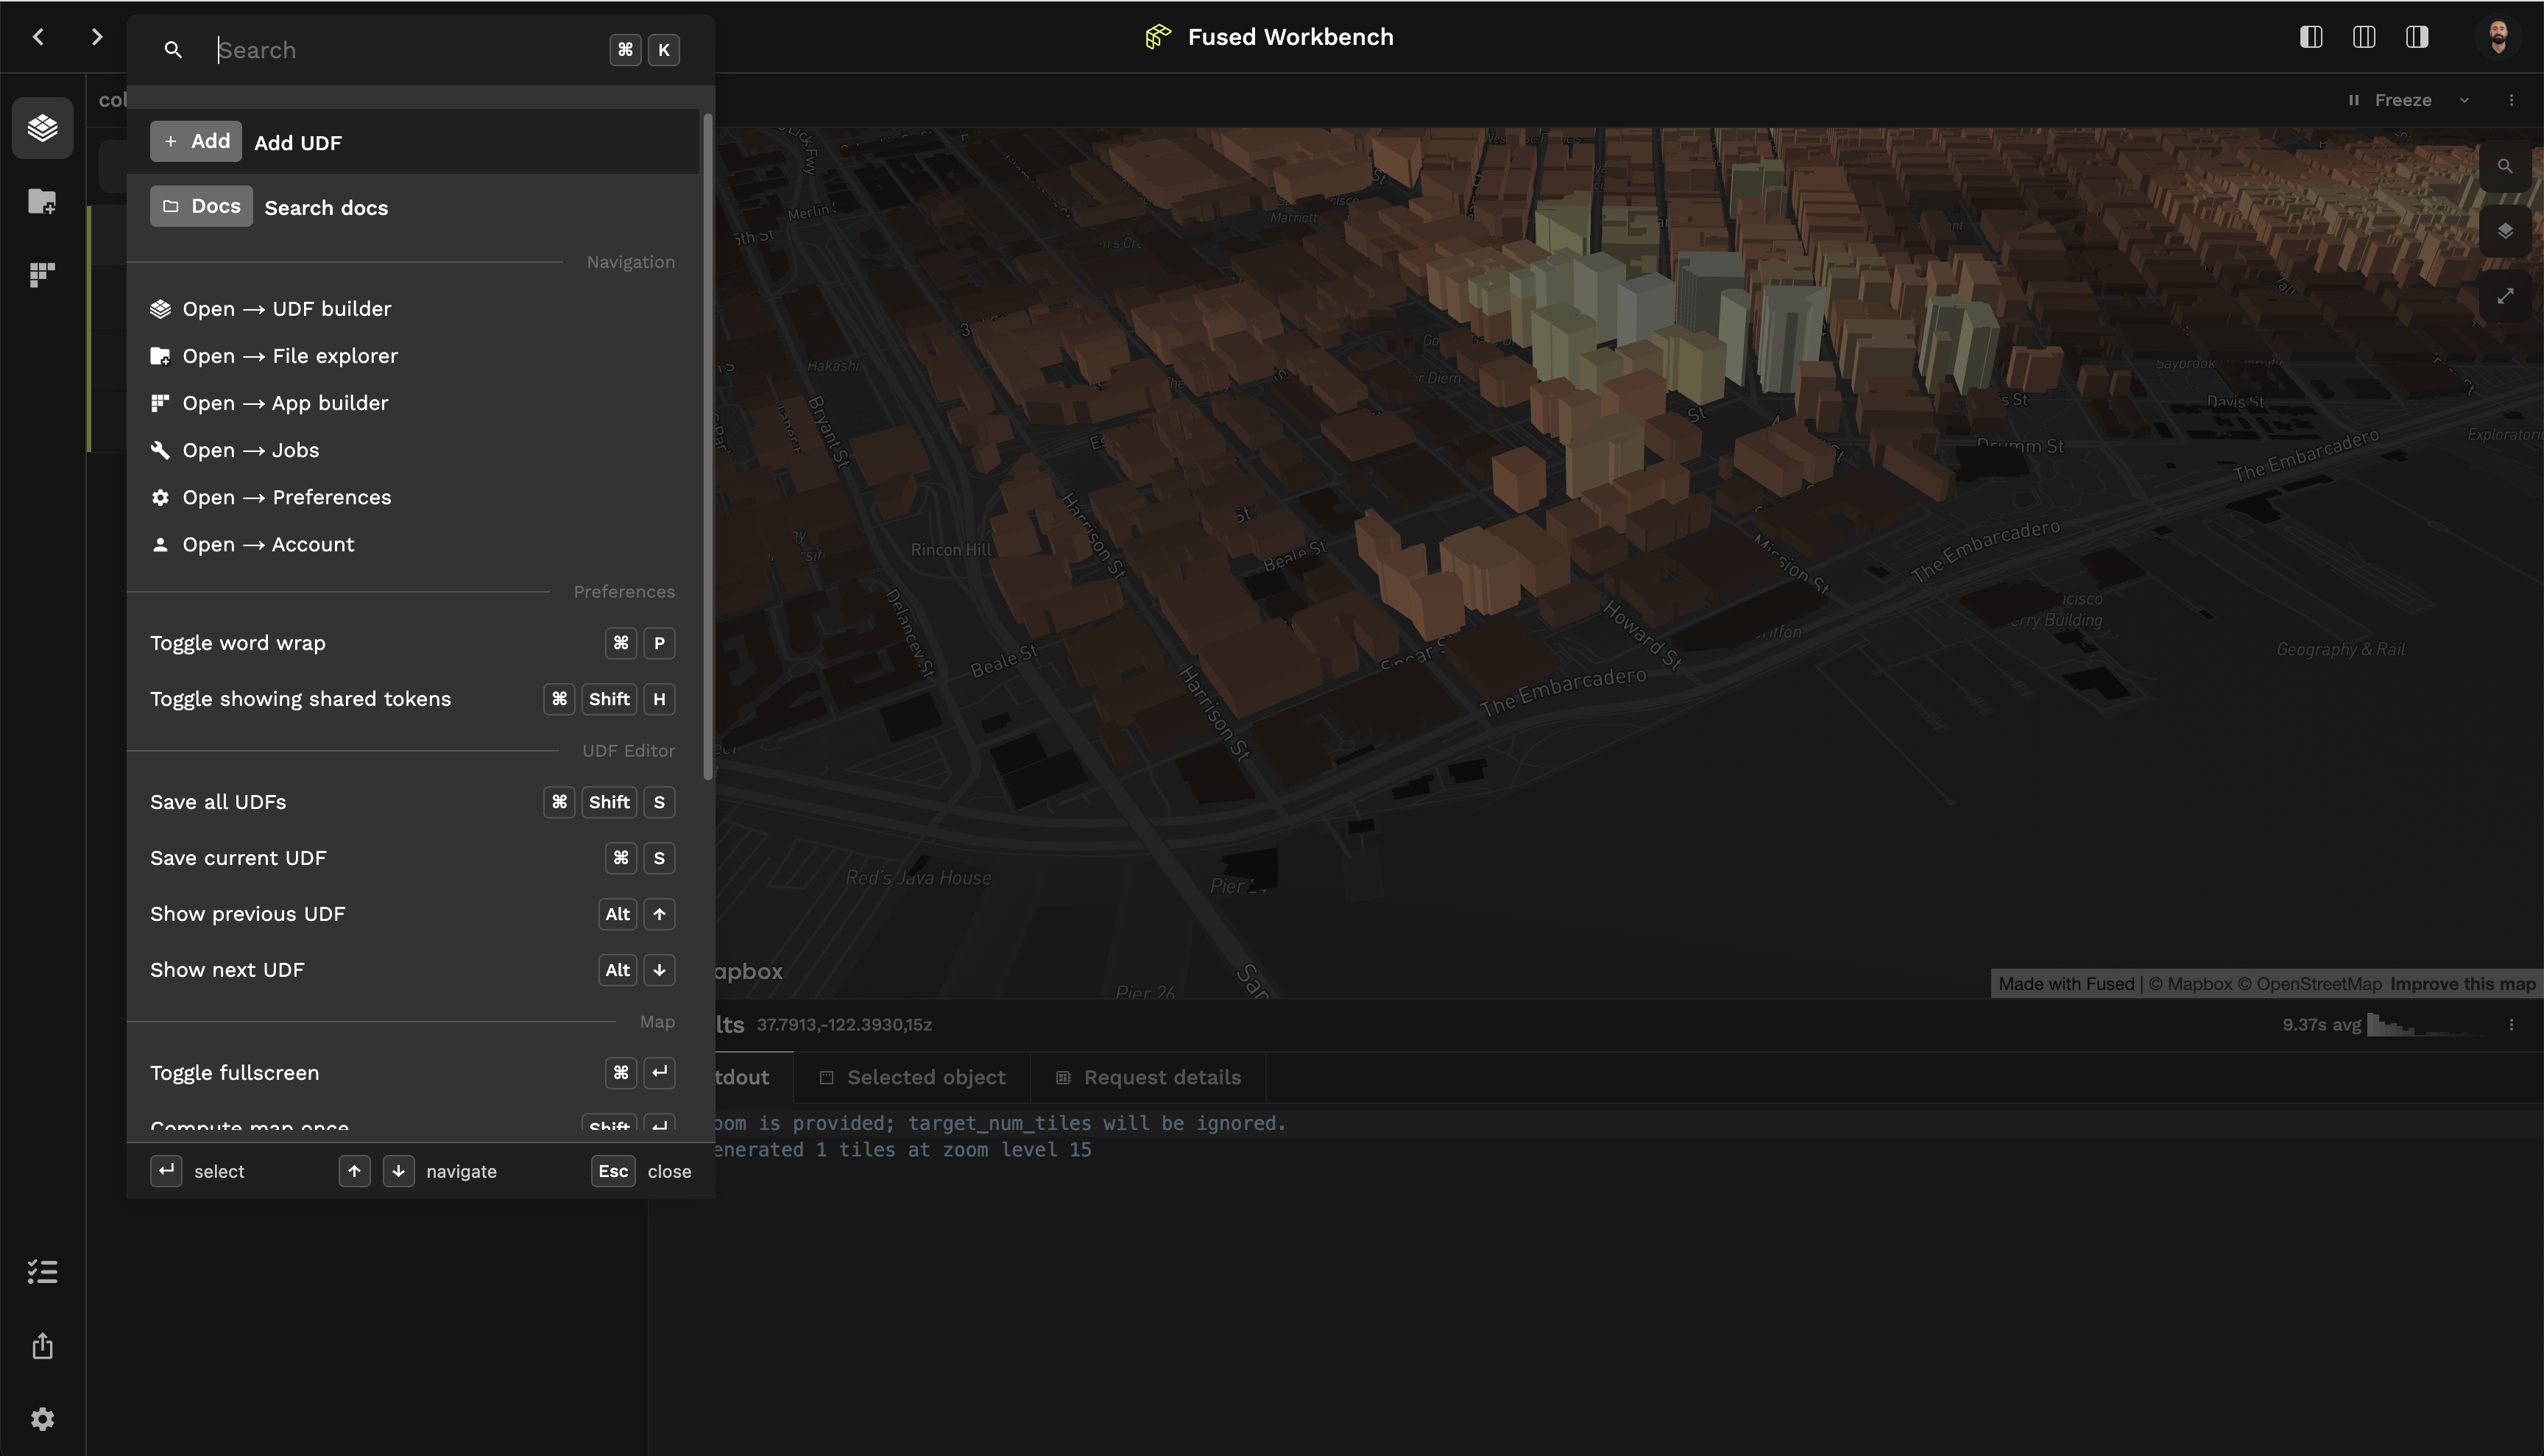Run Show previous UDF command
This screenshot has height=1456, width=2544.
point(413,914)
